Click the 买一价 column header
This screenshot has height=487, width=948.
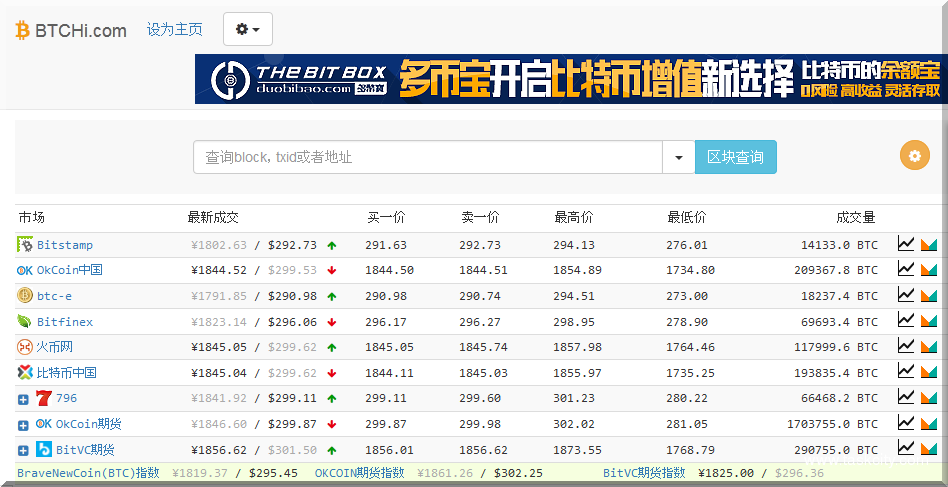[x=386, y=218]
